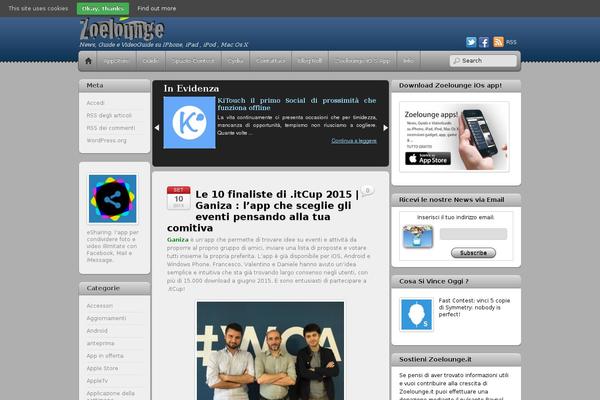Click the green Ganiza link in article
Screen dimensions: 600x400
178,240
